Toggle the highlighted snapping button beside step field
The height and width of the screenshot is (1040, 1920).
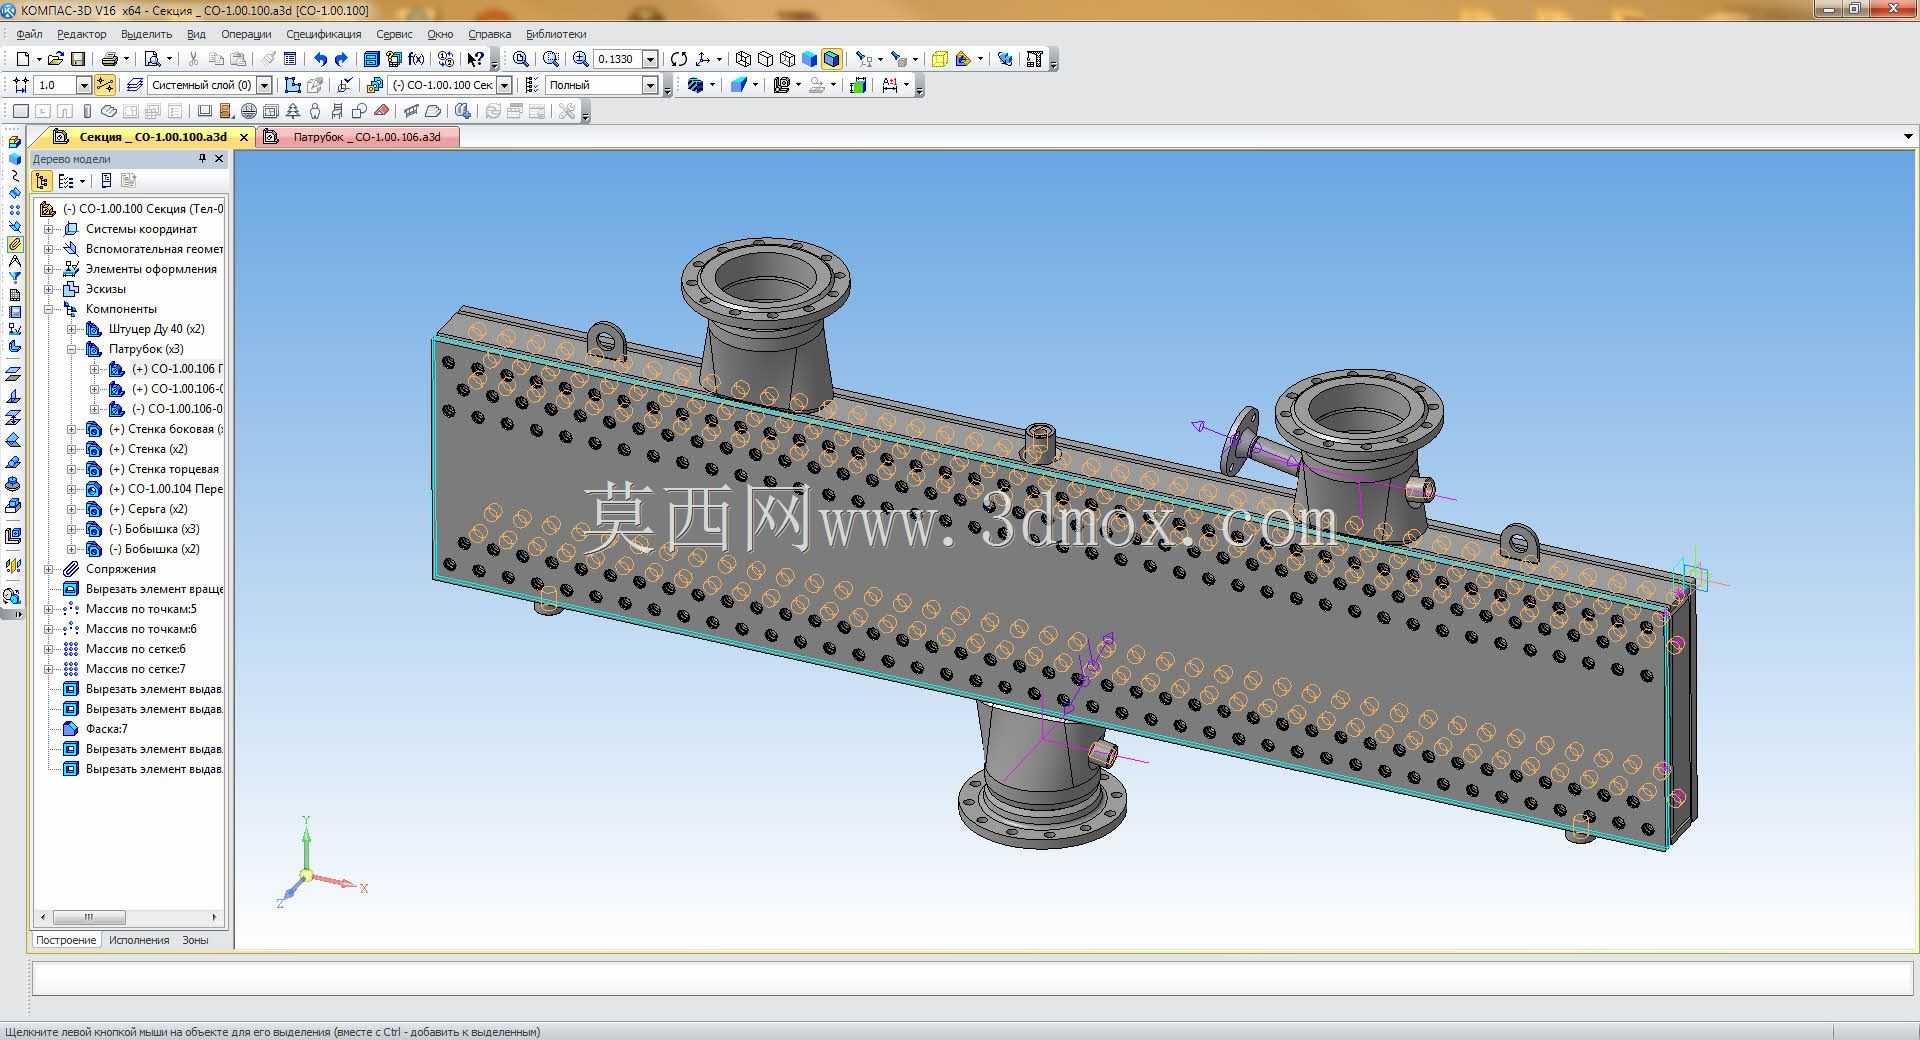click(105, 85)
